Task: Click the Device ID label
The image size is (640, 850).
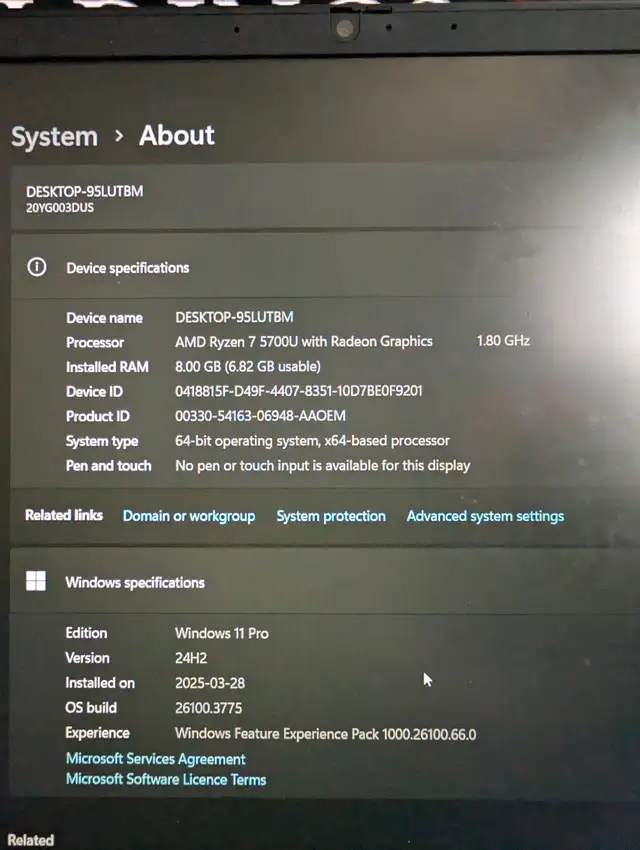Action: pos(94,391)
